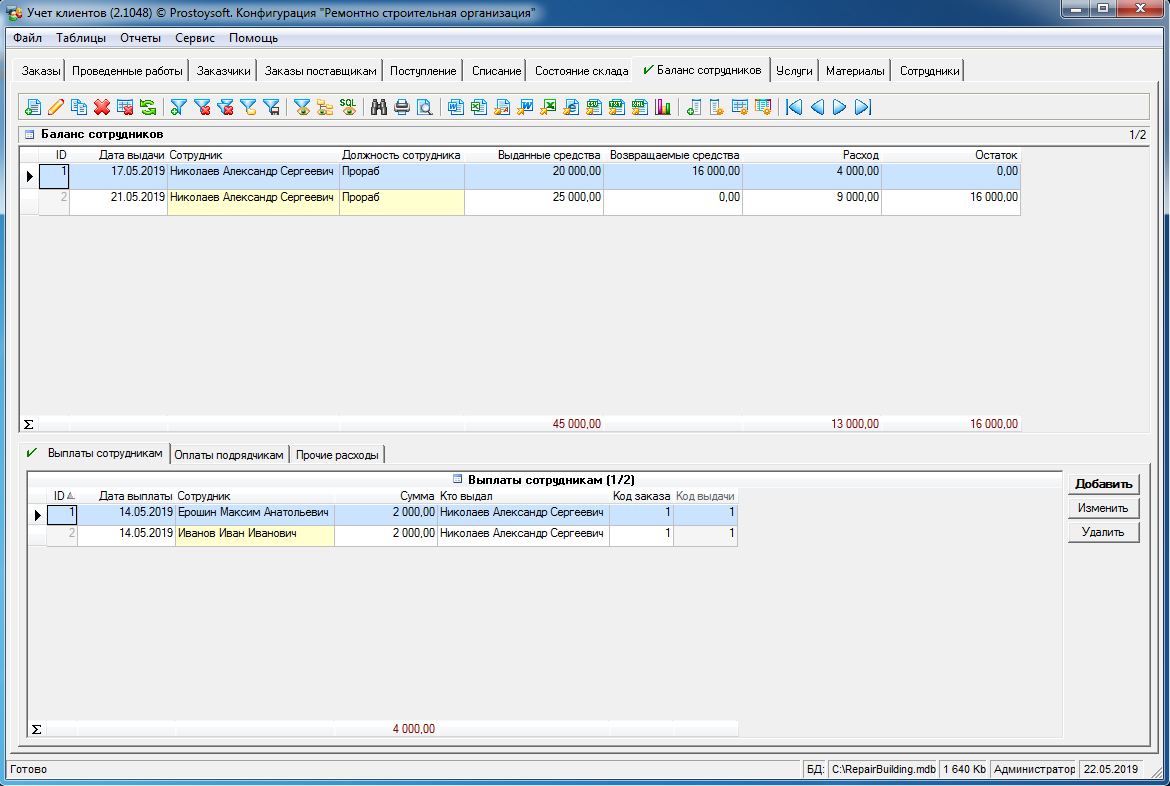Switch to the Оплаты подрядчикам tab

(x=229, y=455)
